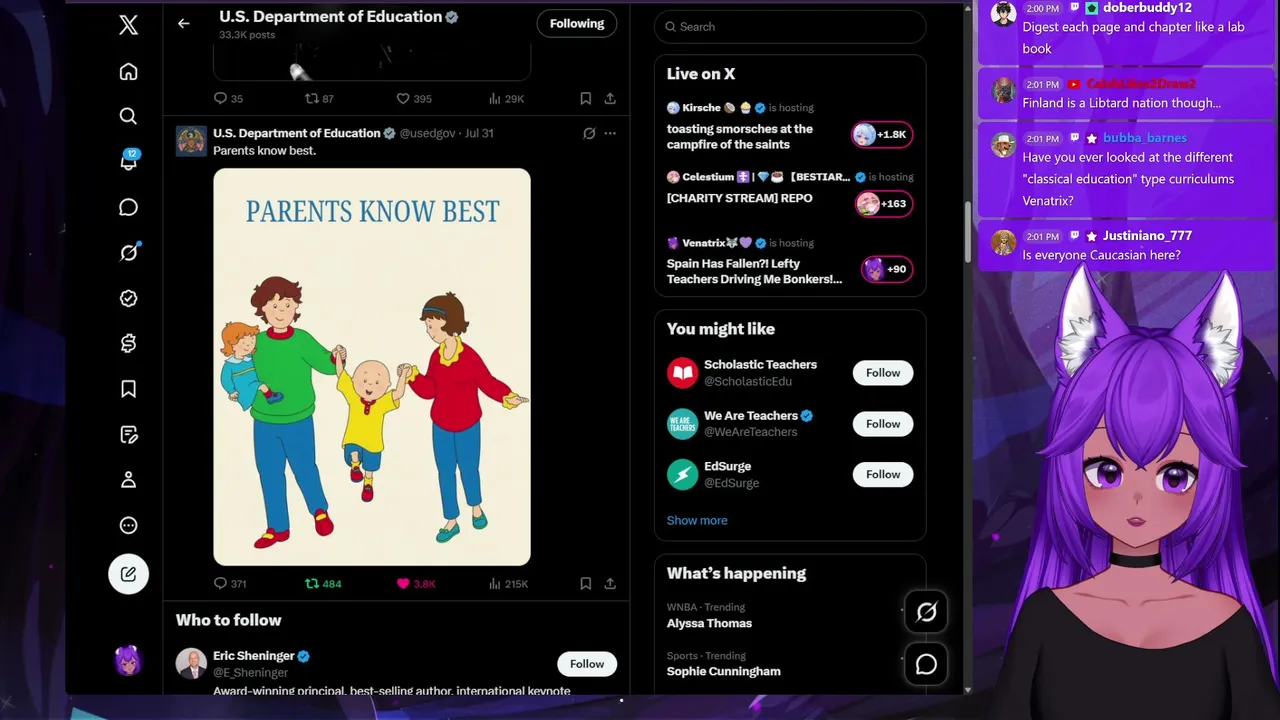This screenshot has width=1280, height=720.
Task: Open the purple account avatar menu
Action: 128,660
